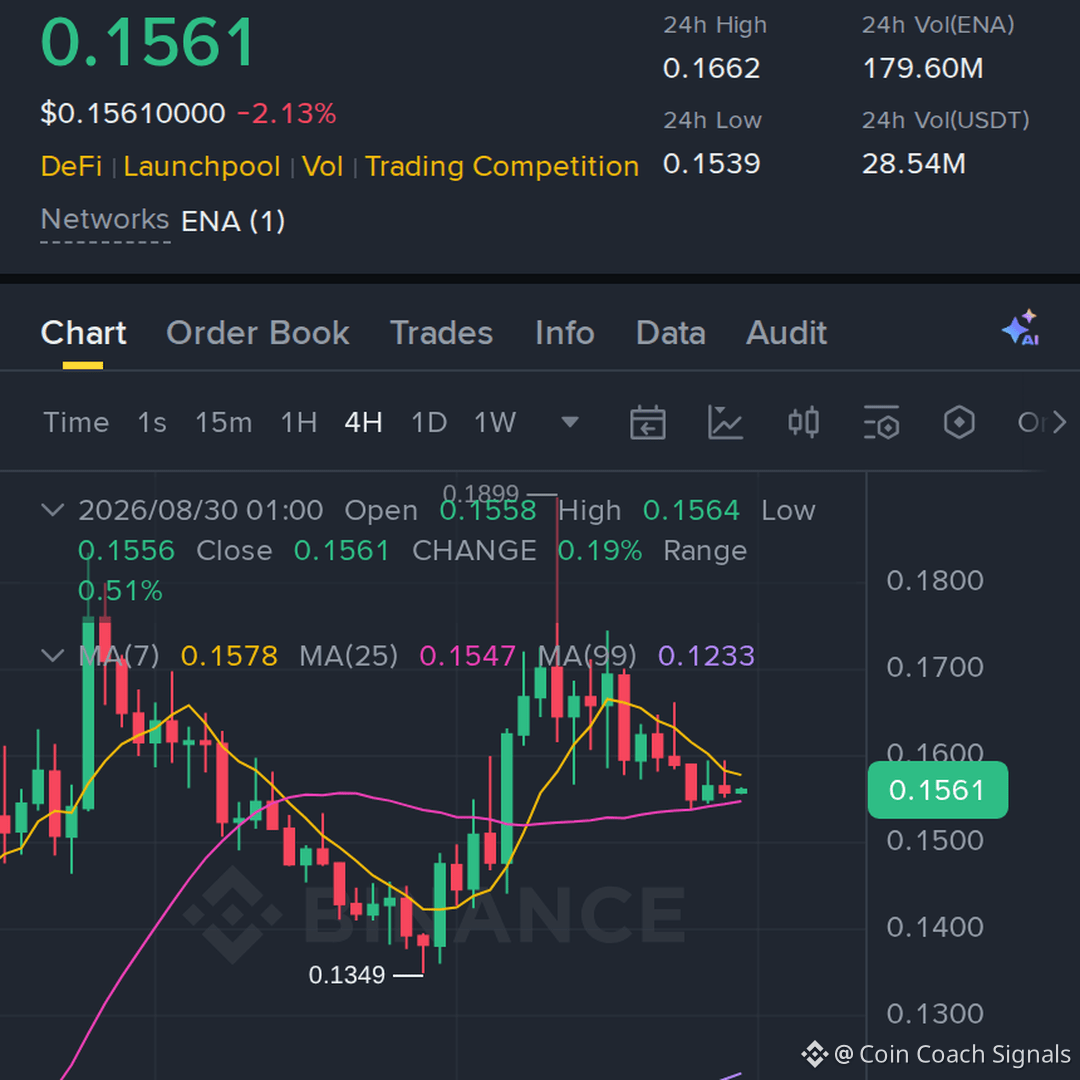
Task: Open the Launchpool tag link
Action: click(x=202, y=167)
